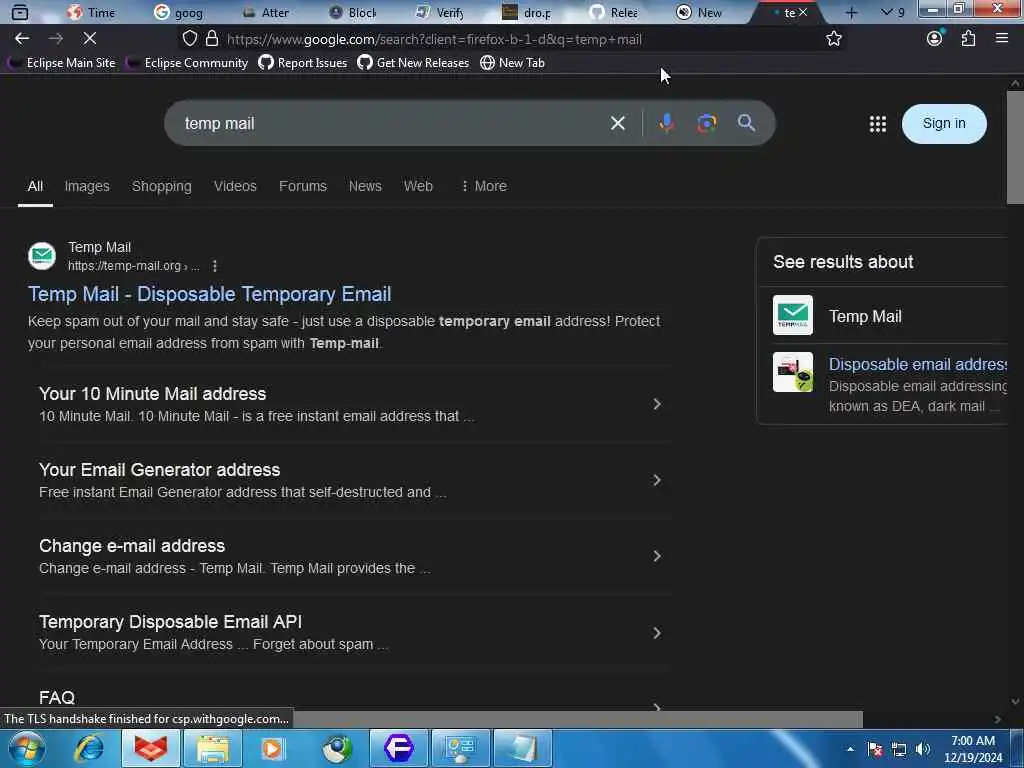Open Temp Mail in See results about

coord(865,316)
